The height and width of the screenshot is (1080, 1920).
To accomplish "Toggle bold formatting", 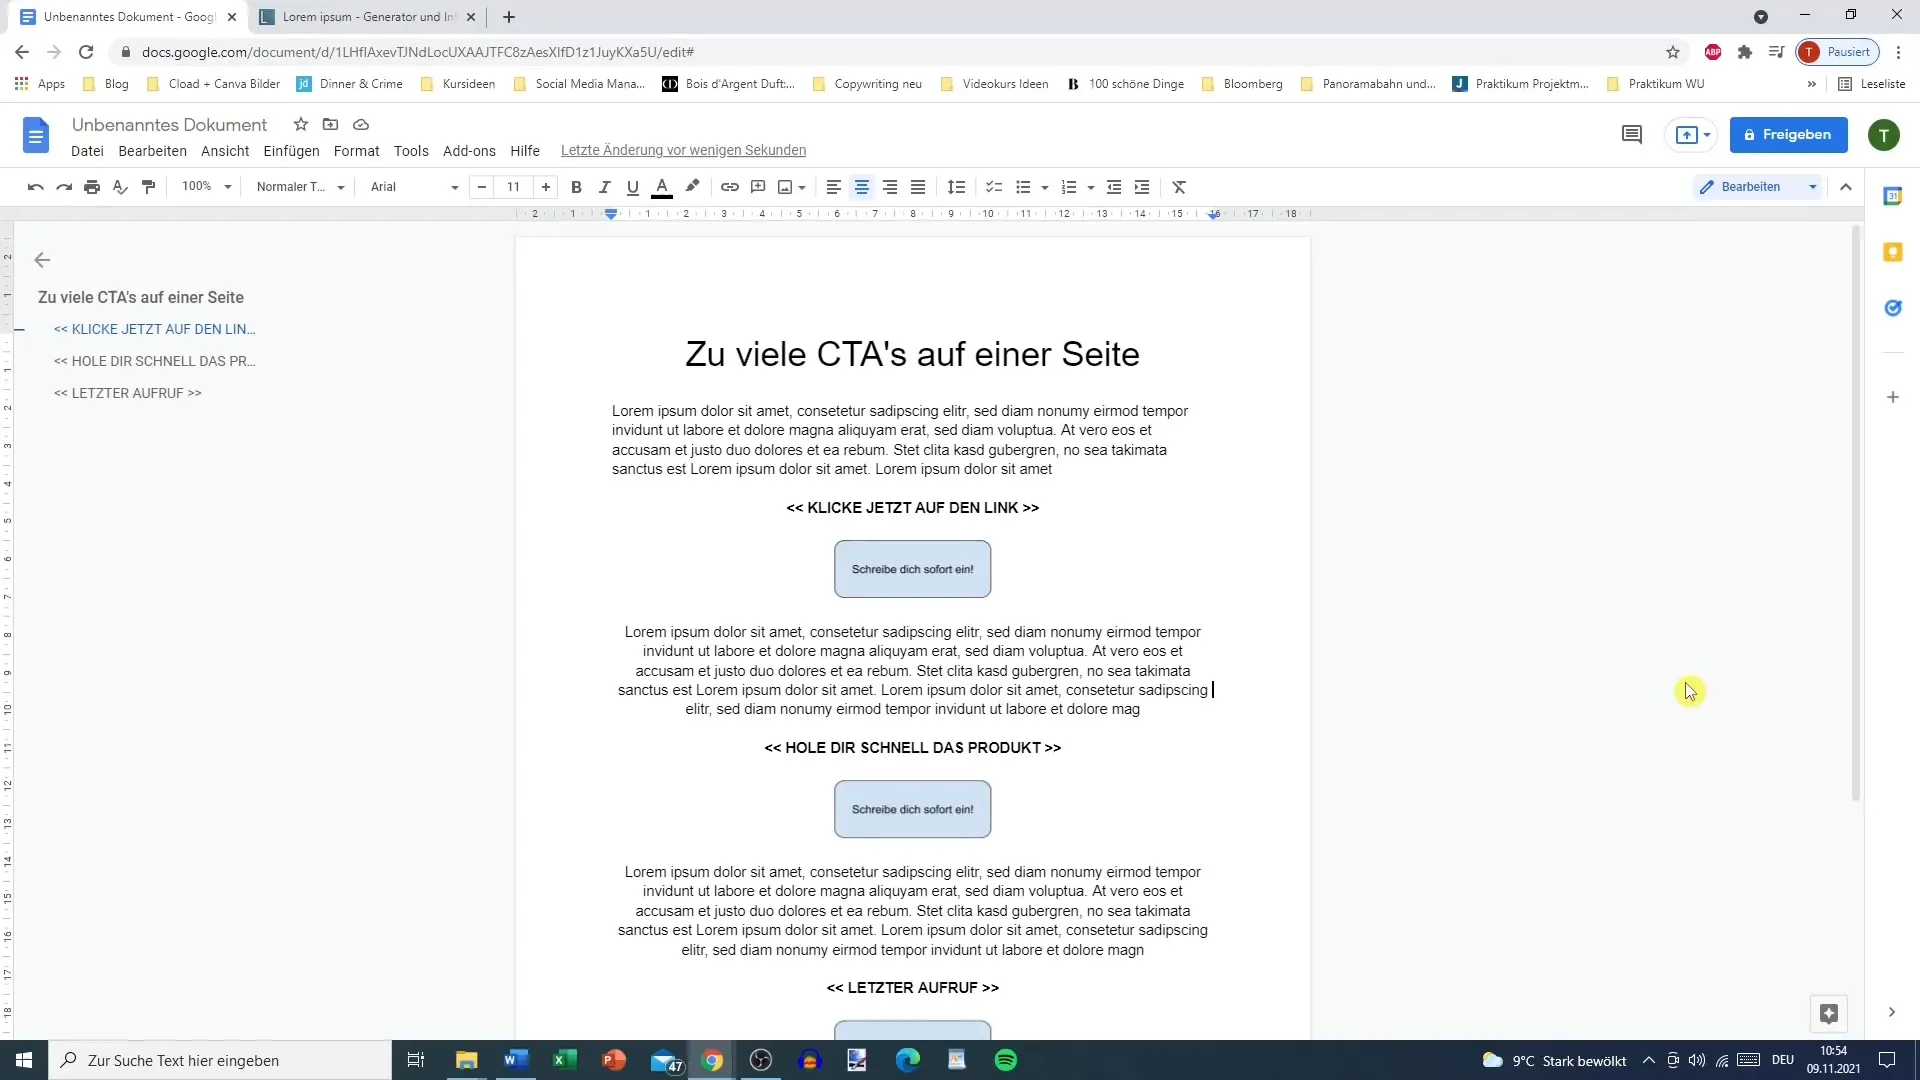I will [x=576, y=187].
